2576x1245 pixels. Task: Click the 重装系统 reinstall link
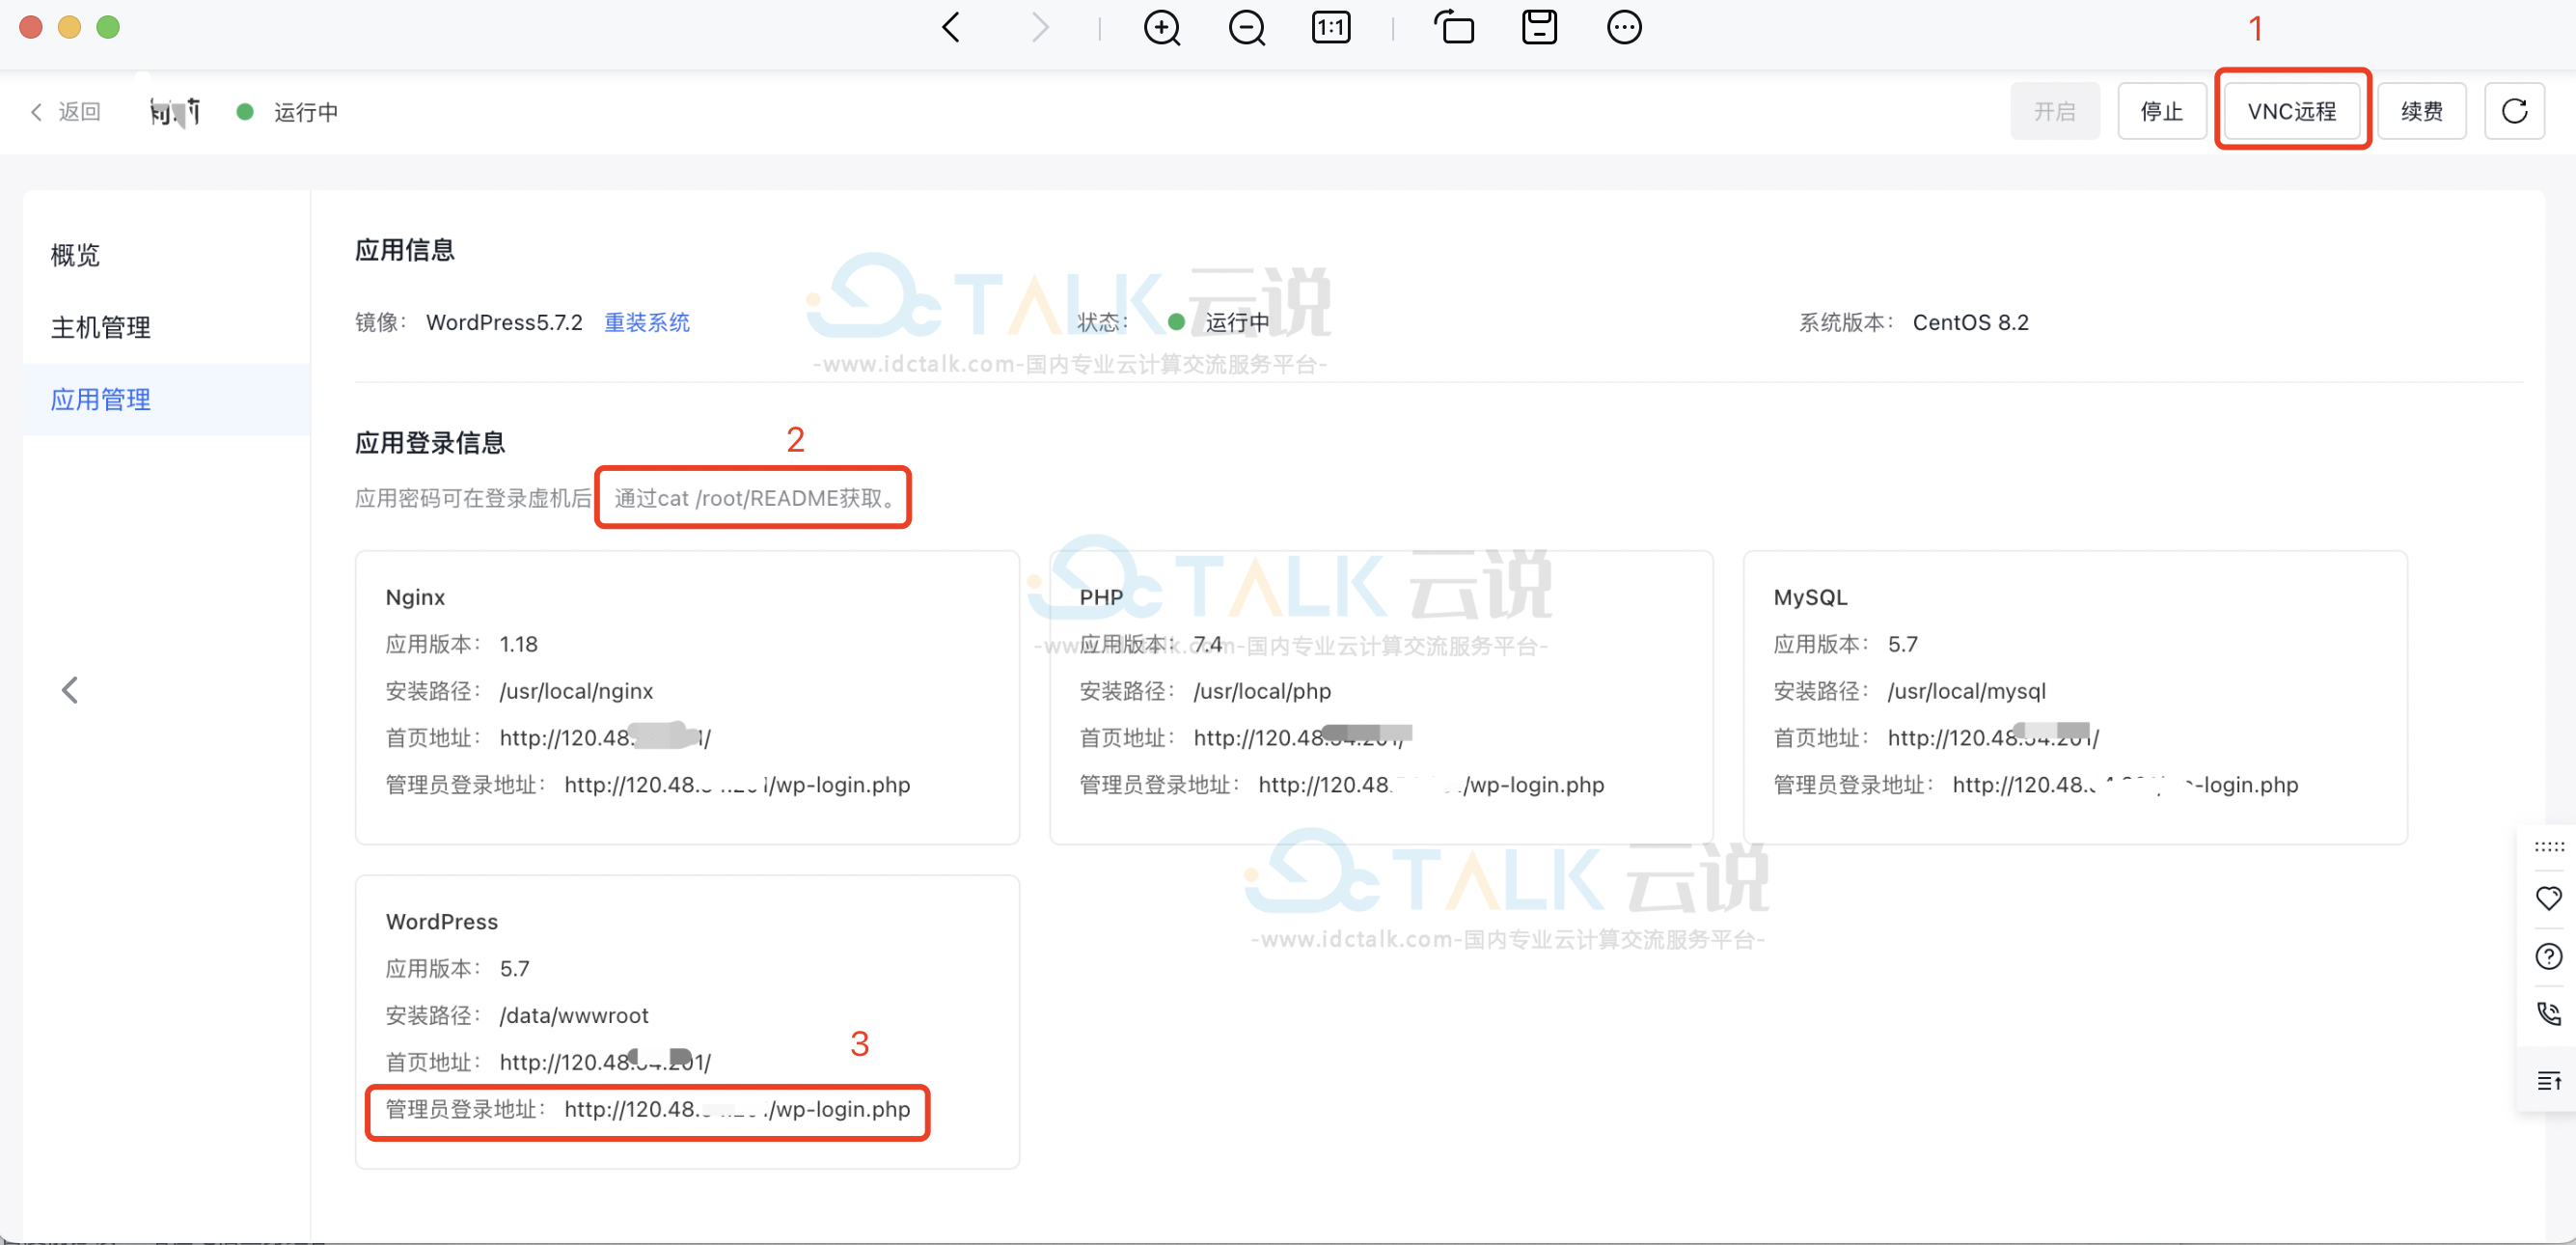647,322
